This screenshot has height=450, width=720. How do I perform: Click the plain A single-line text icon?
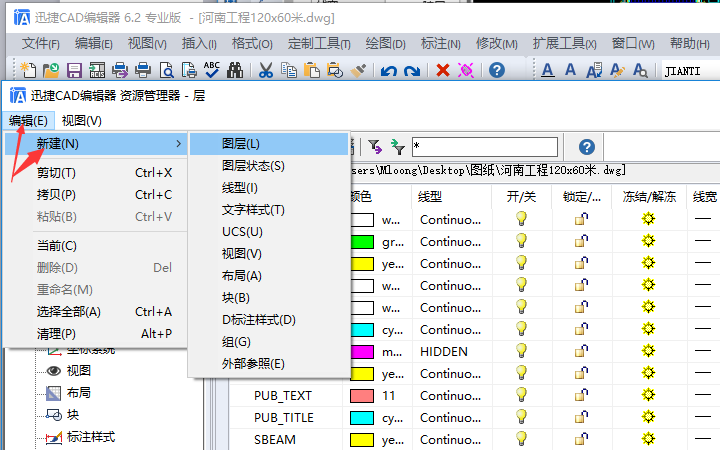tap(570, 70)
